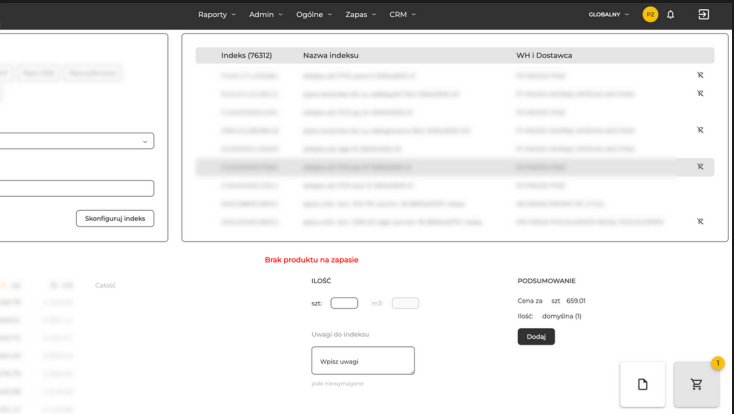Click the cart-off icon in last table row
The width and height of the screenshot is (734, 414).
(x=700, y=222)
